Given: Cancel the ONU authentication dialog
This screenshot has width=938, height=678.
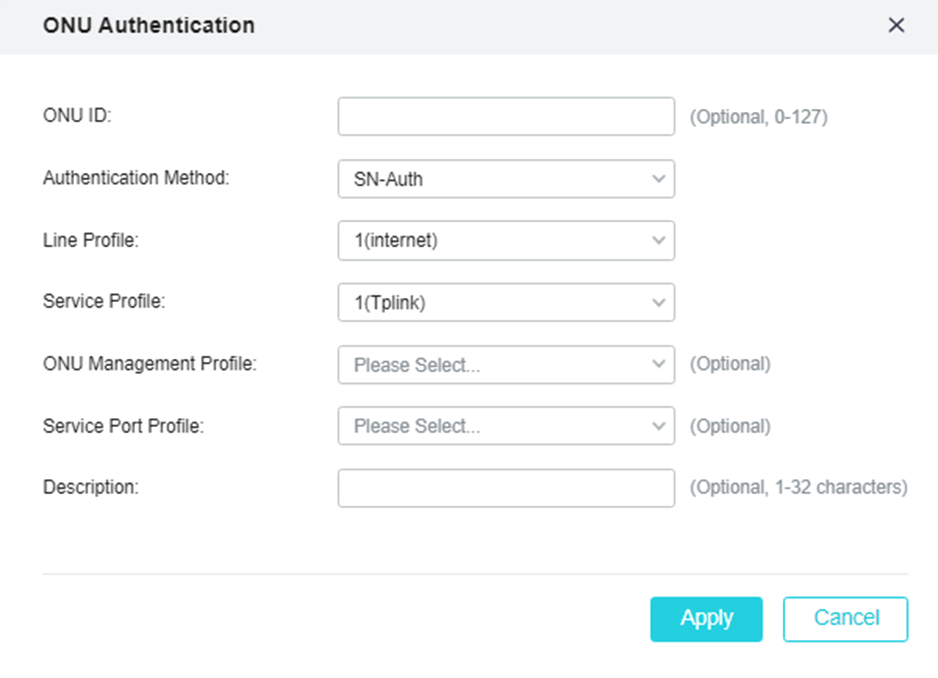Looking at the screenshot, I should (845, 619).
